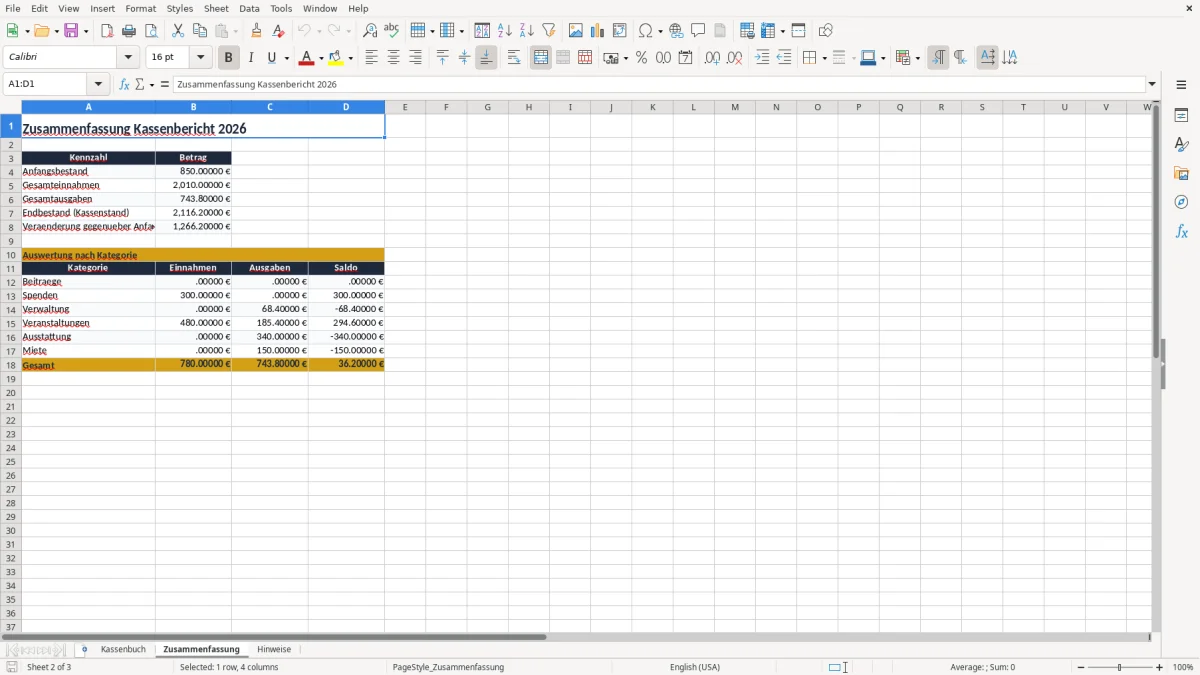Open Find & Replace
1200x675 pixels.
pos(370,31)
